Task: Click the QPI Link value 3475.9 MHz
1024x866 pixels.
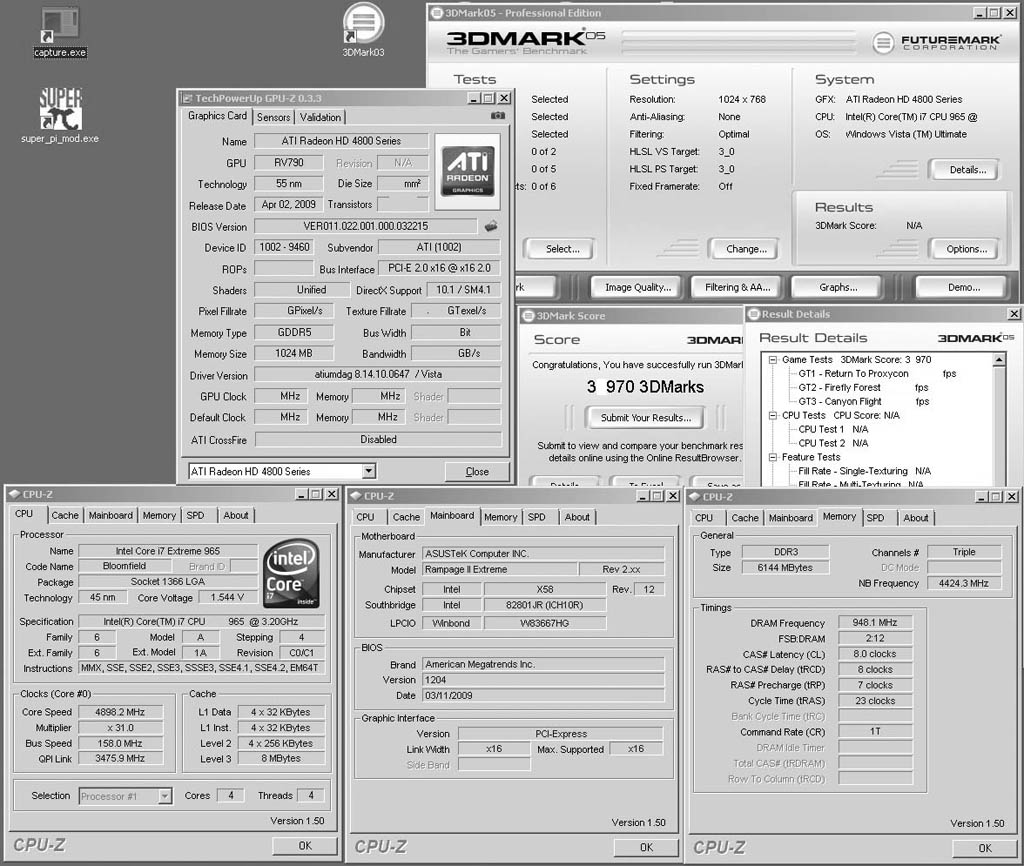Action: [x=120, y=758]
